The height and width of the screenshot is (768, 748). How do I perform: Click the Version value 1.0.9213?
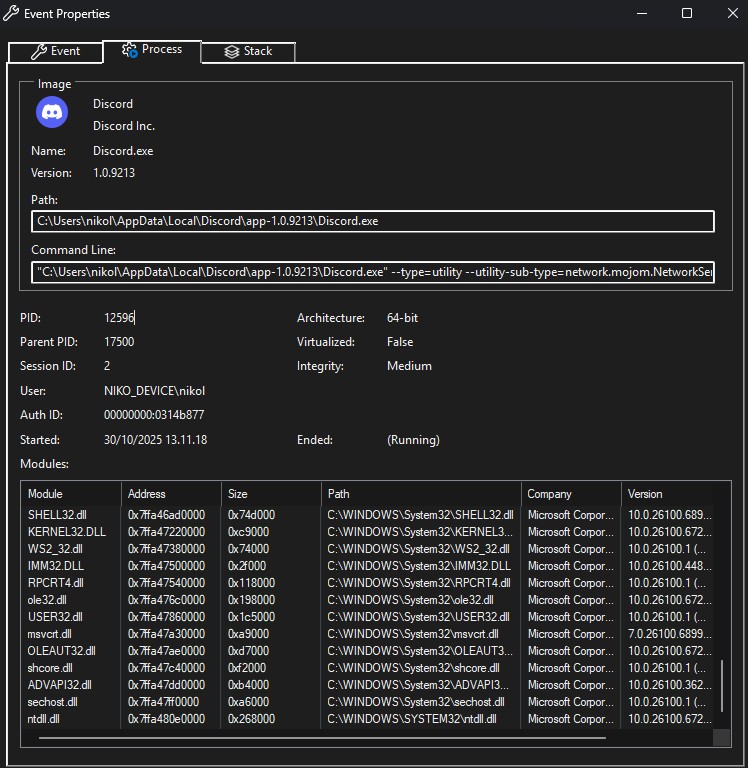tap(114, 173)
